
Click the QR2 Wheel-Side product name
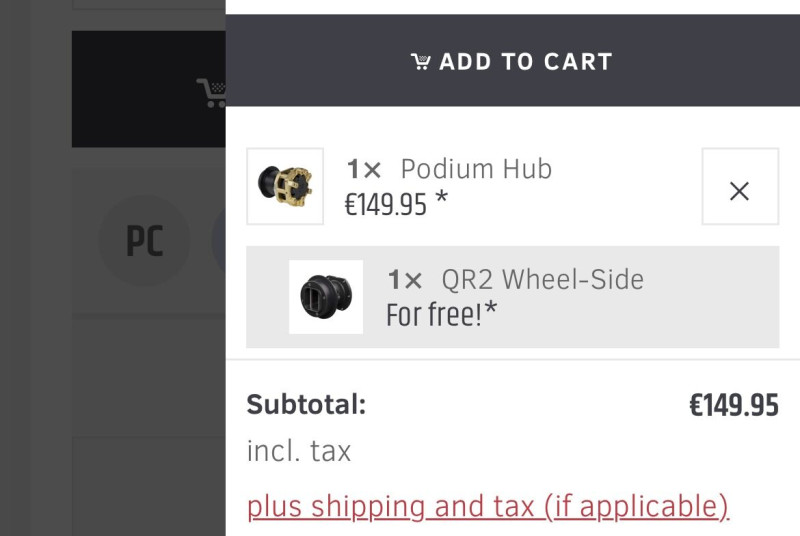(543, 279)
